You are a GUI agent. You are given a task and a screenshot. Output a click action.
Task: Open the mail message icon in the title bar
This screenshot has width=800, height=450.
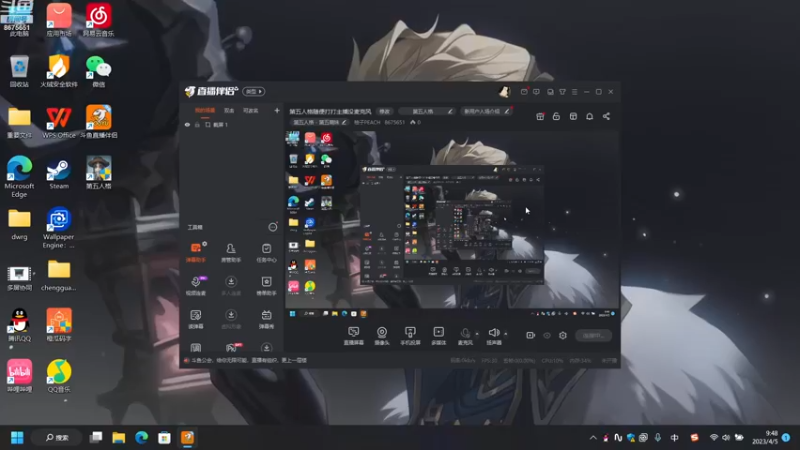(x=524, y=92)
